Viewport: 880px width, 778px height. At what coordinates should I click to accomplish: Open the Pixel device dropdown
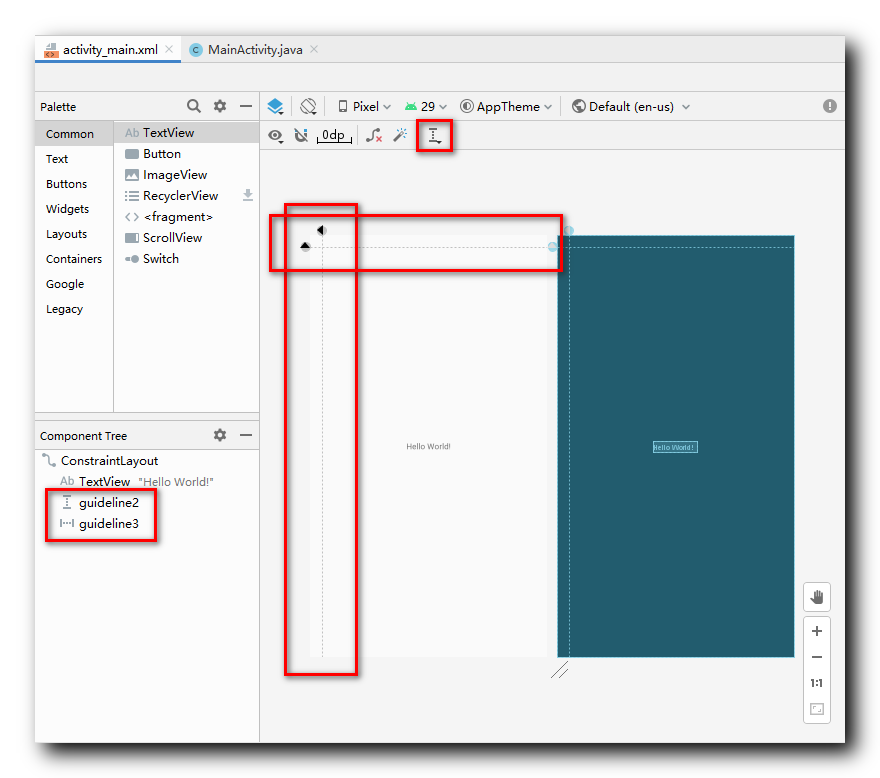click(364, 107)
